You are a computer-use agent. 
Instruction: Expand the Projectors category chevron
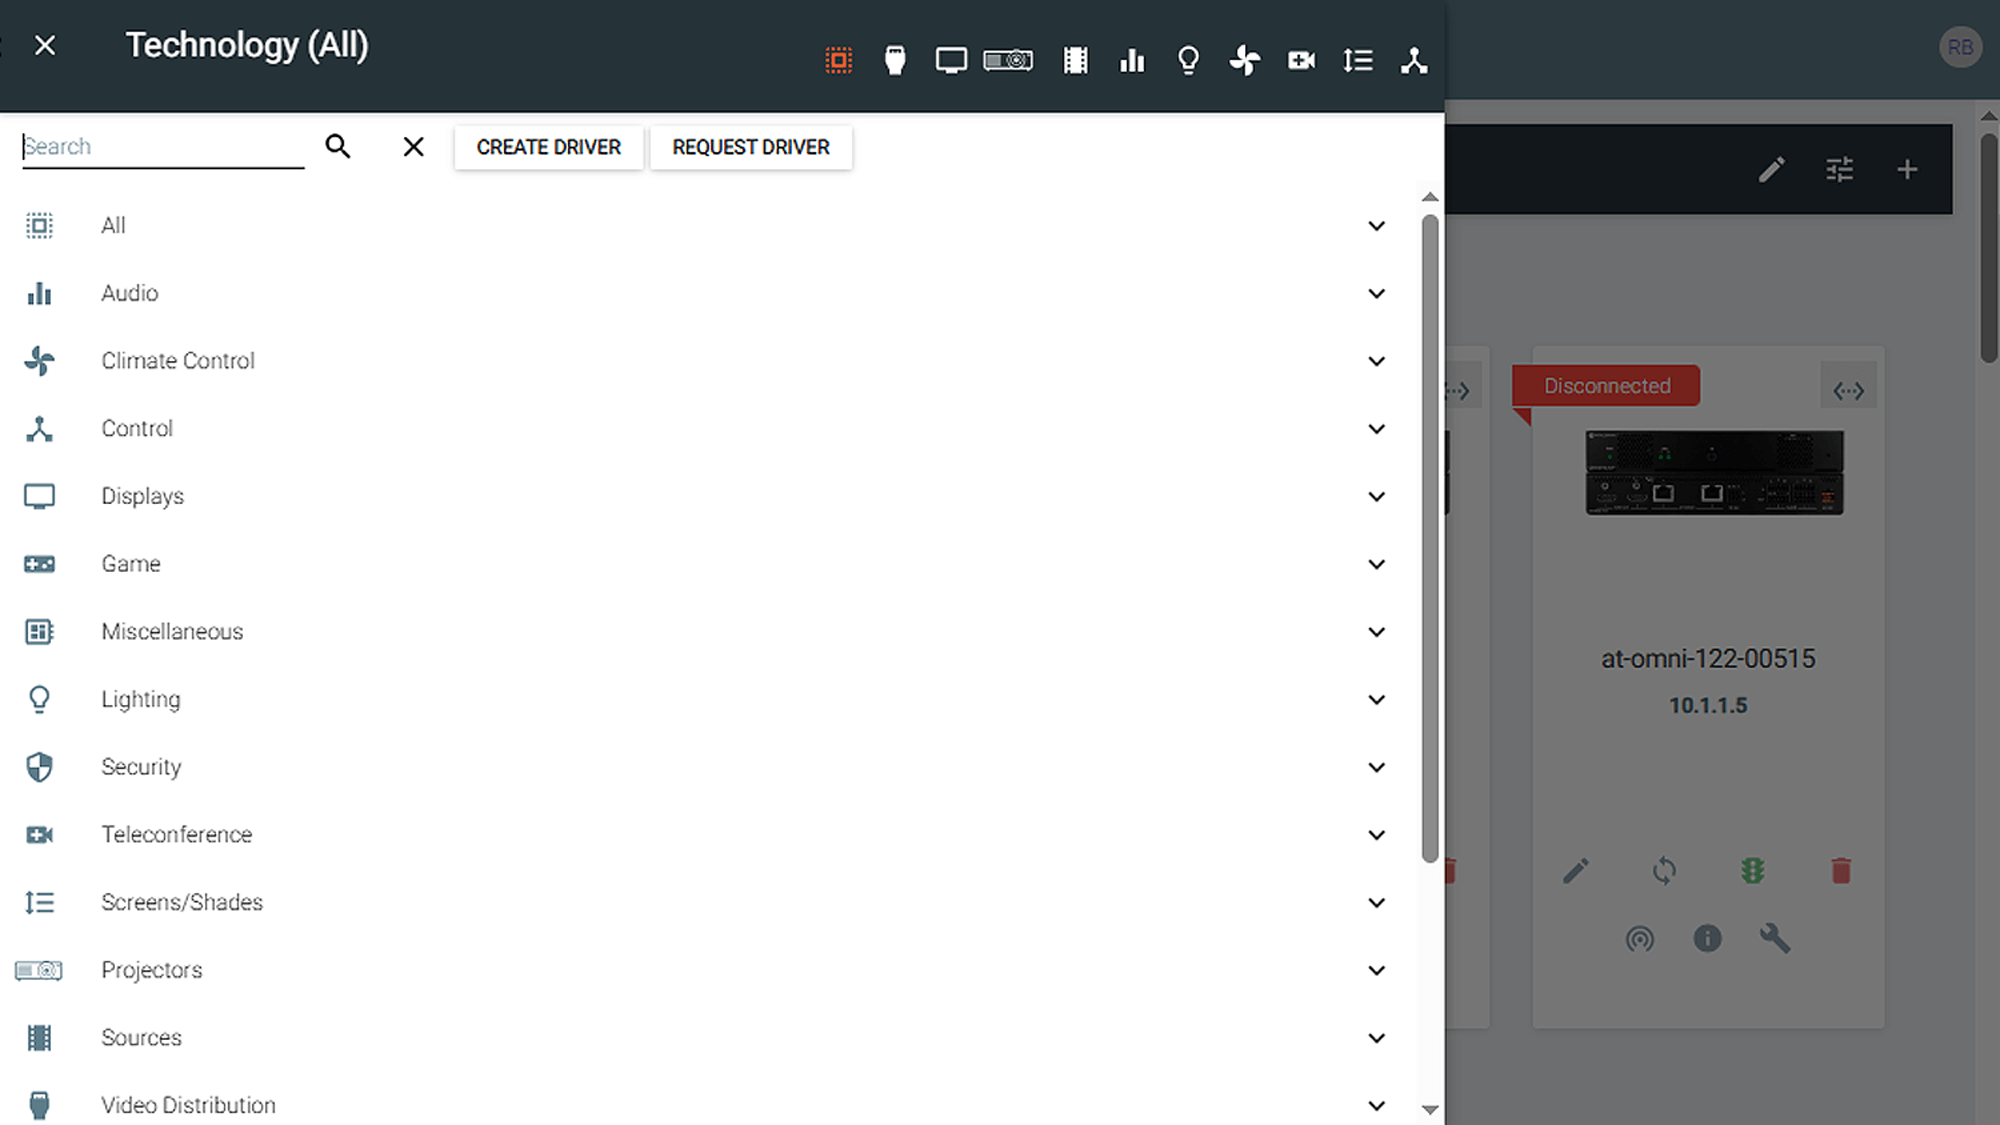1376,970
